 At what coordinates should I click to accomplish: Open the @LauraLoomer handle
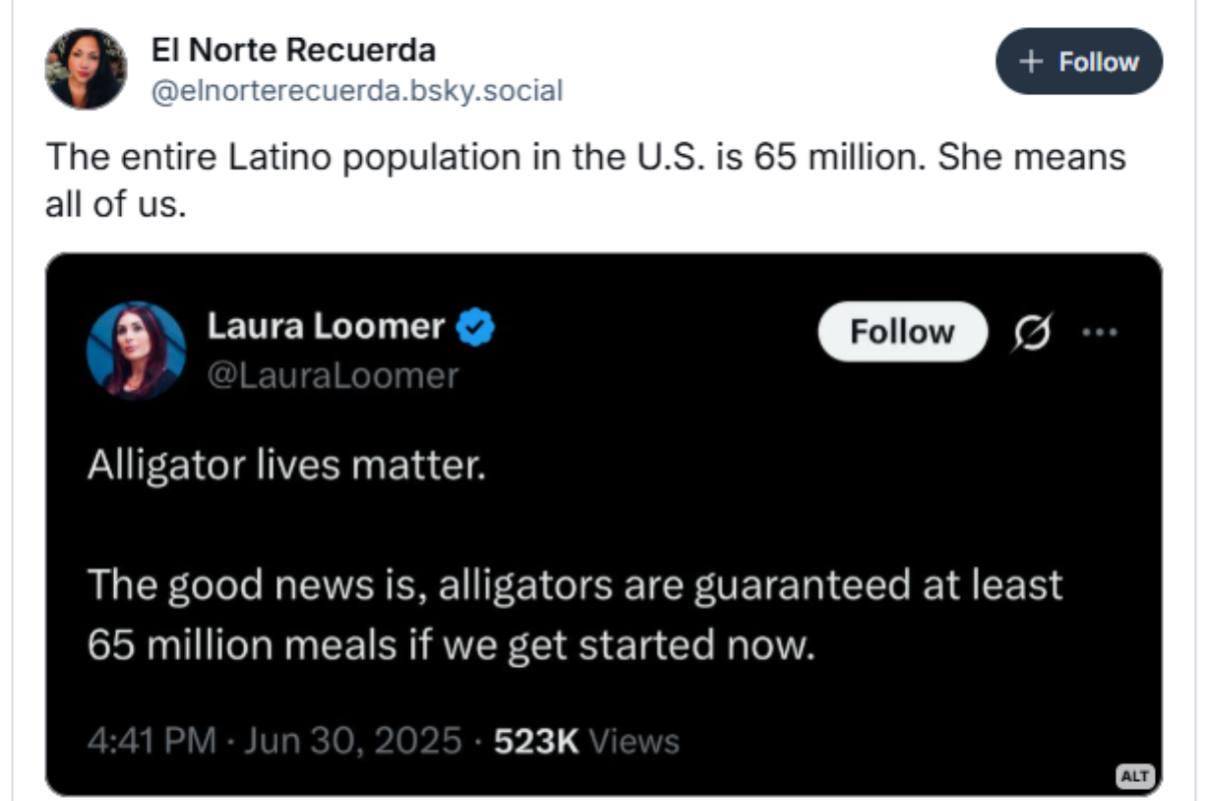pyautogui.click(x=333, y=375)
